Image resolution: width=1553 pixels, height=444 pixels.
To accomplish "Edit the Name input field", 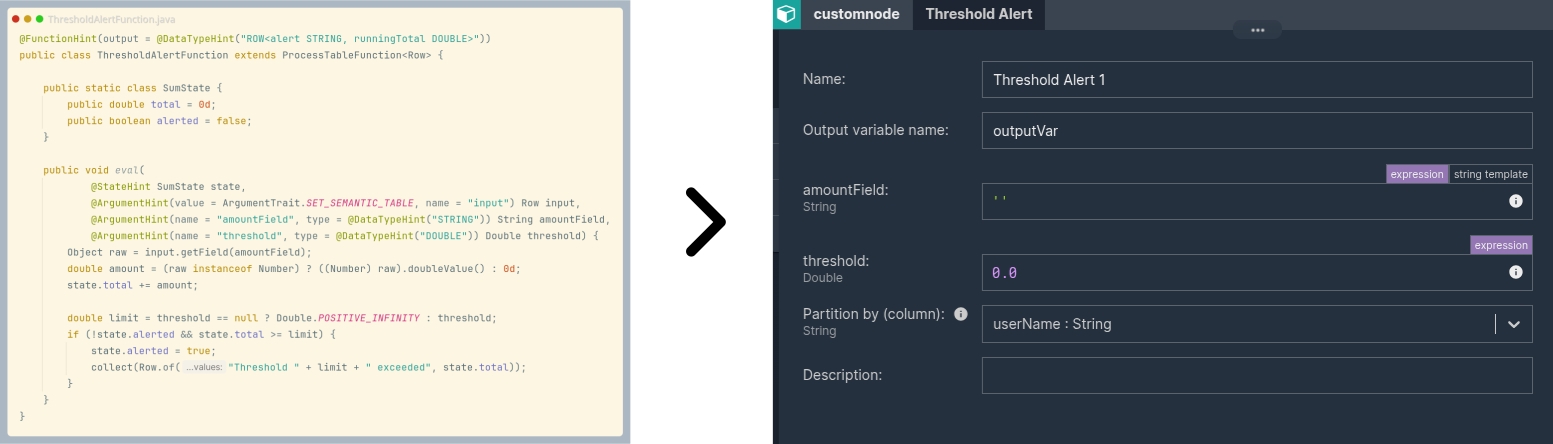I will pos(1257,79).
